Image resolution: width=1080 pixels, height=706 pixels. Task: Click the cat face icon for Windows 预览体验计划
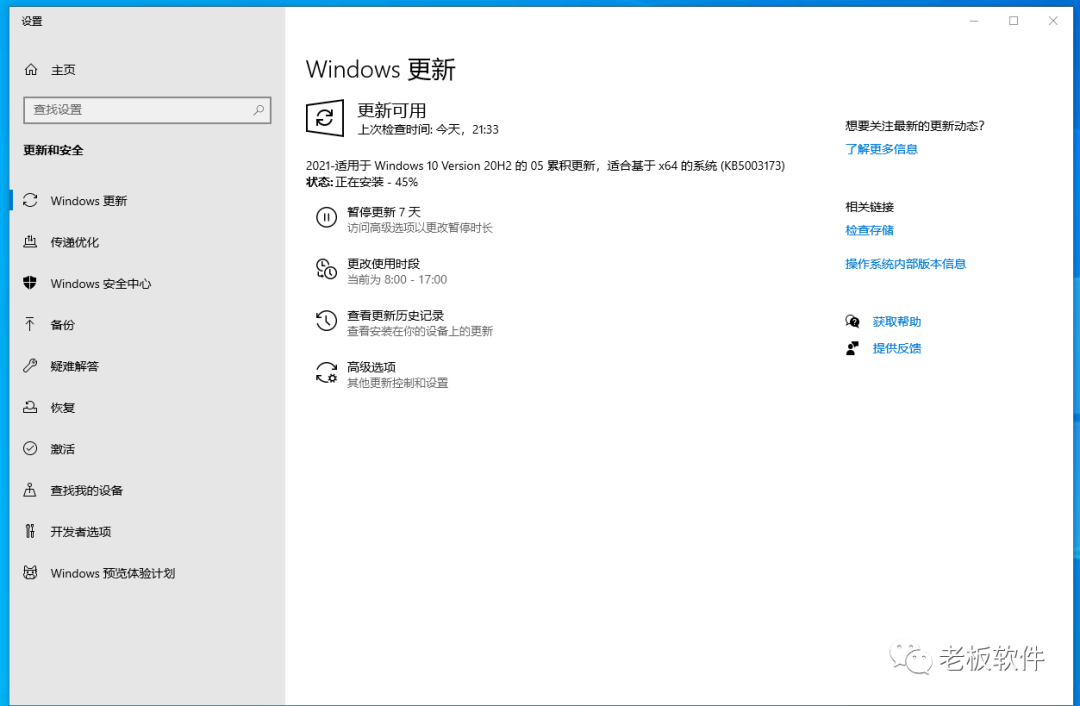tap(30, 572)
